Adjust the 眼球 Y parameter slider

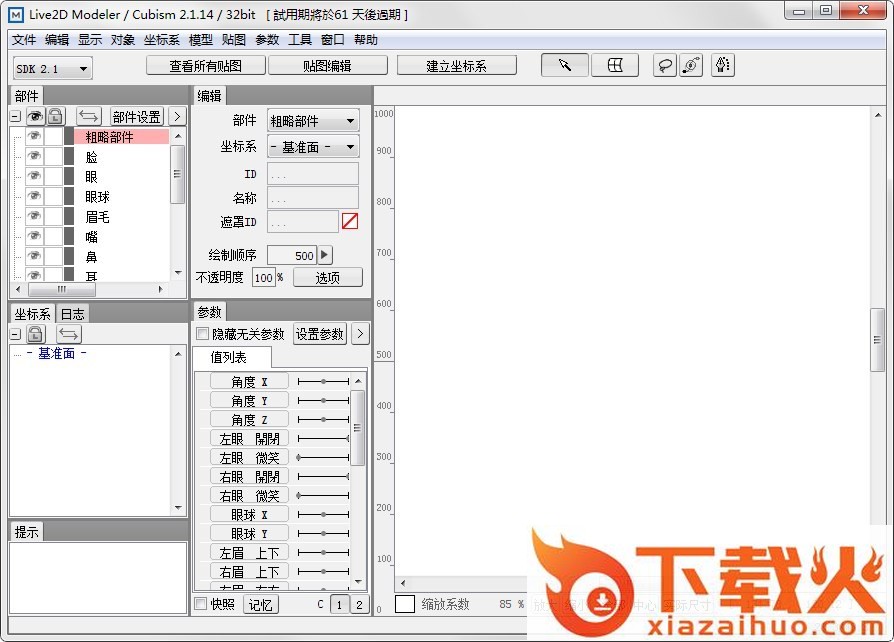(323, 534)
